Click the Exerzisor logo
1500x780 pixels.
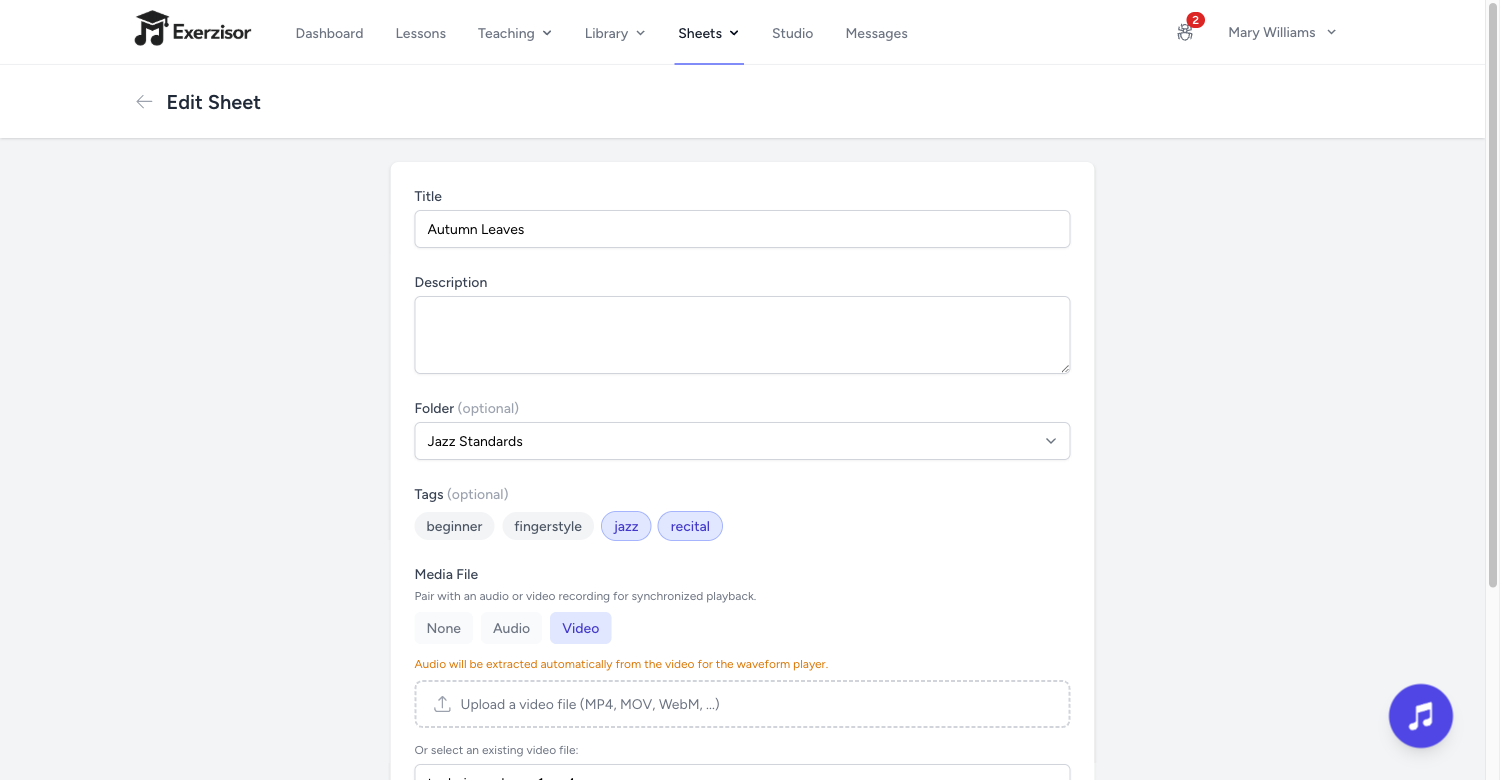[x=193, y=30]
